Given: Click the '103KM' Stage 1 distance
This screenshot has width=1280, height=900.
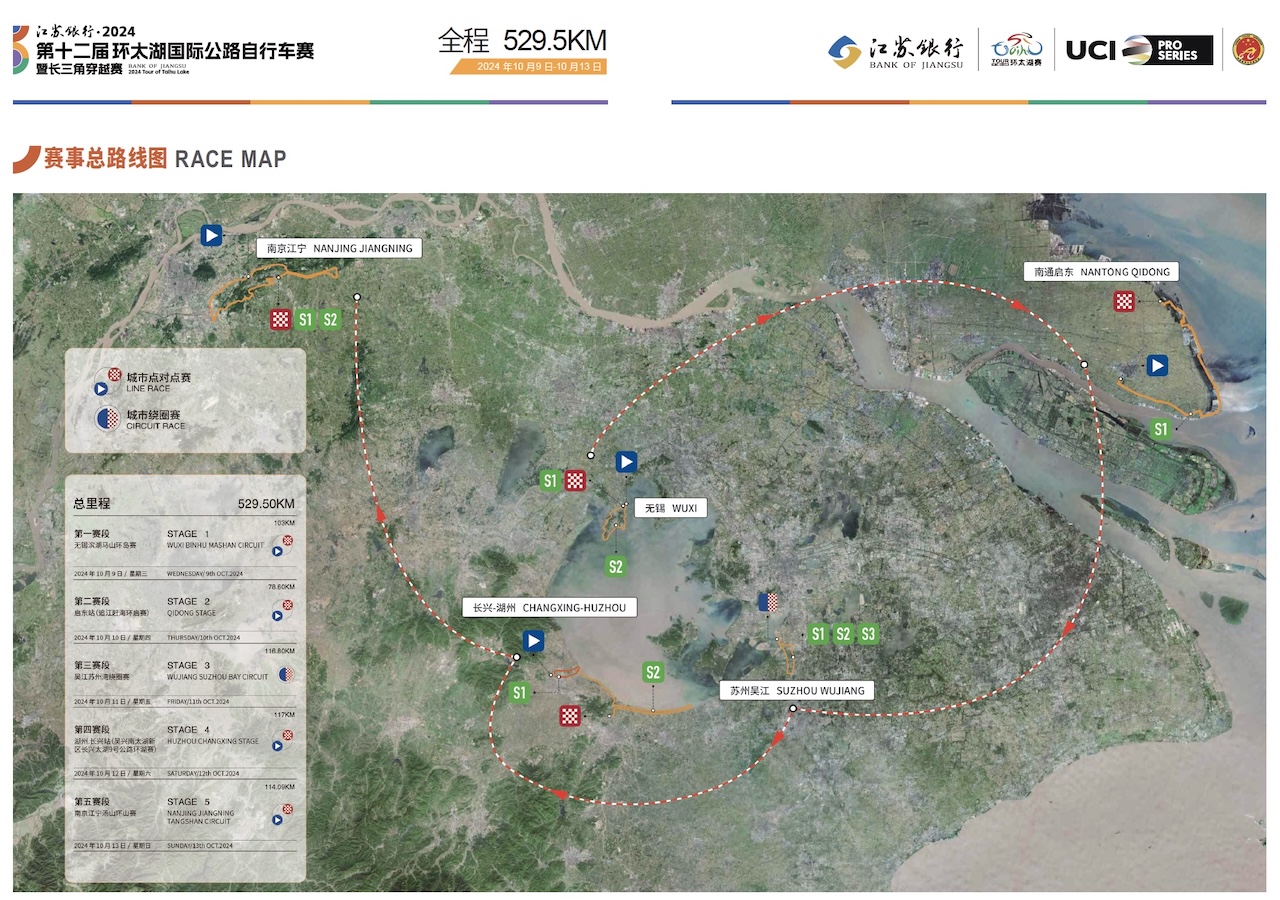Looking at the screenshot, I should pyautogui.click(x=285, y=523).
